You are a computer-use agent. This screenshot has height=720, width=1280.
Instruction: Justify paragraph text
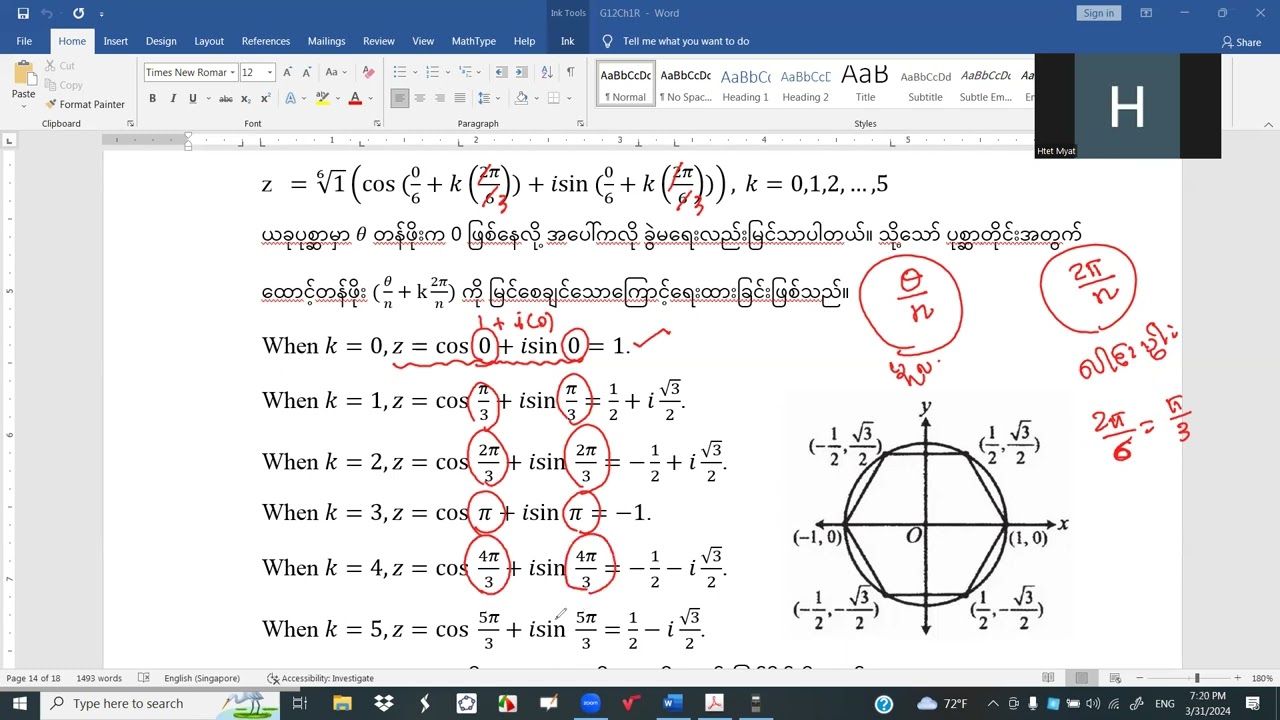point(460,98)
